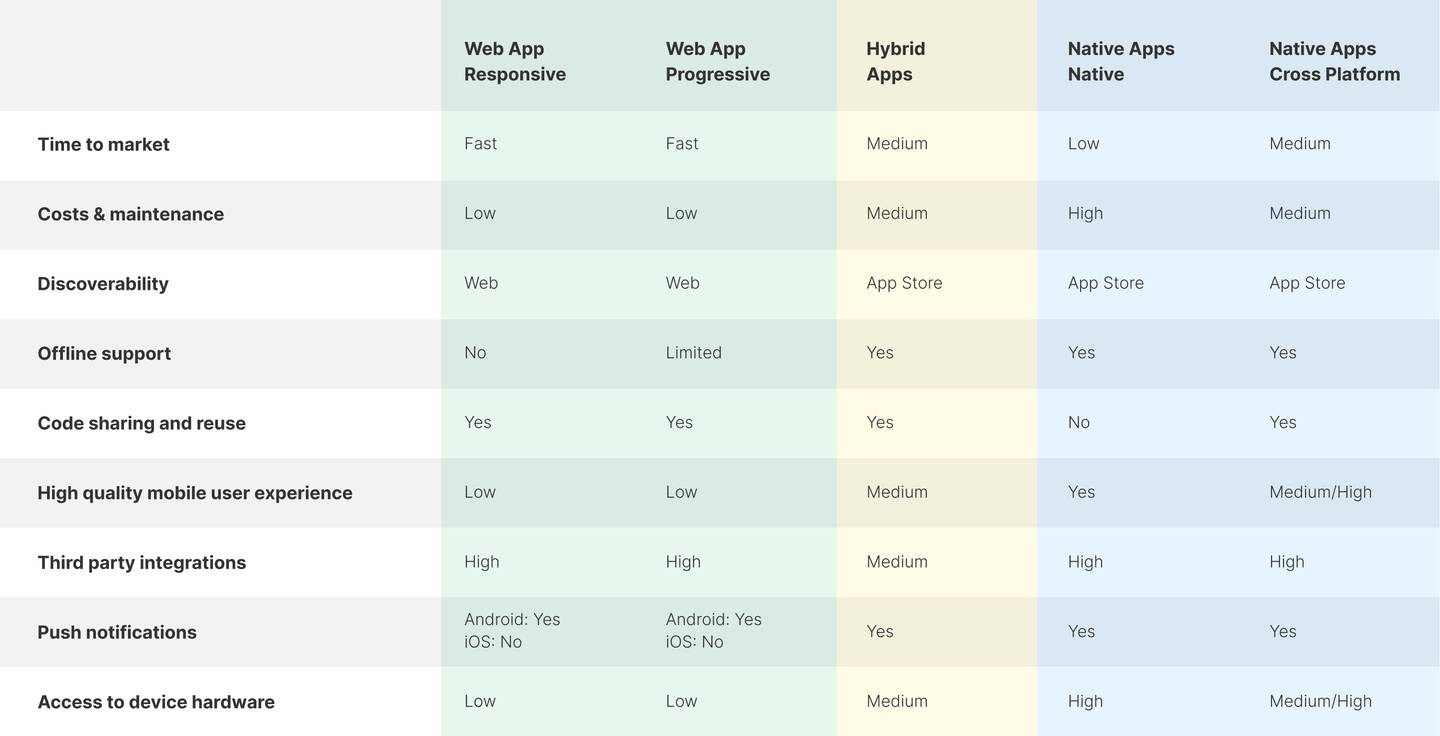This screenshot has height=736, width=1440.
Task: Click the Web App Responsive column header
Action: pos(515,61)
